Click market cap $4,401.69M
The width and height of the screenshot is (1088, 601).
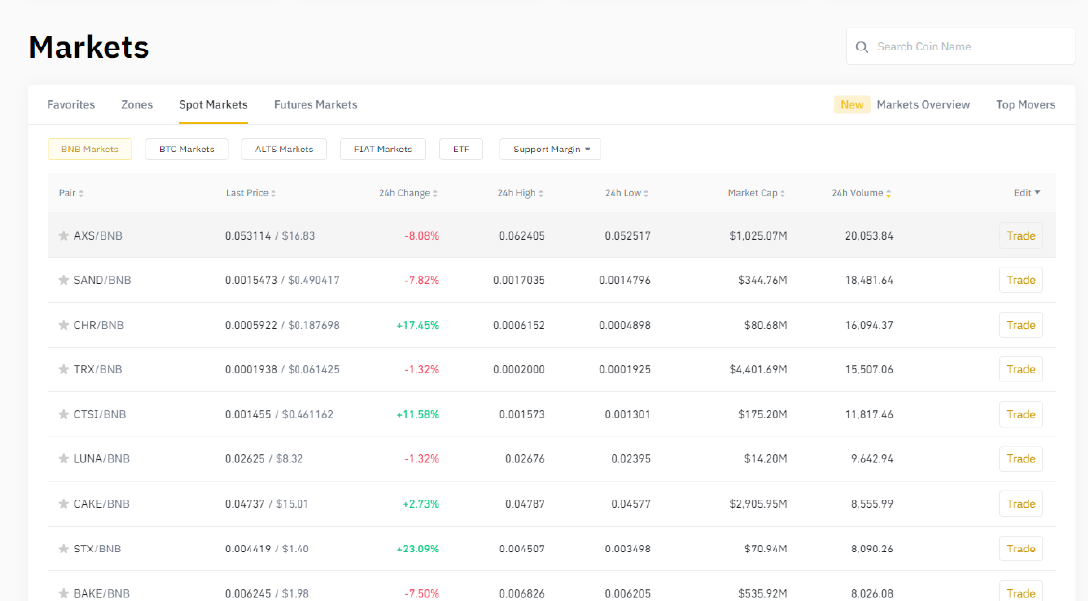[x=758, y=369]
